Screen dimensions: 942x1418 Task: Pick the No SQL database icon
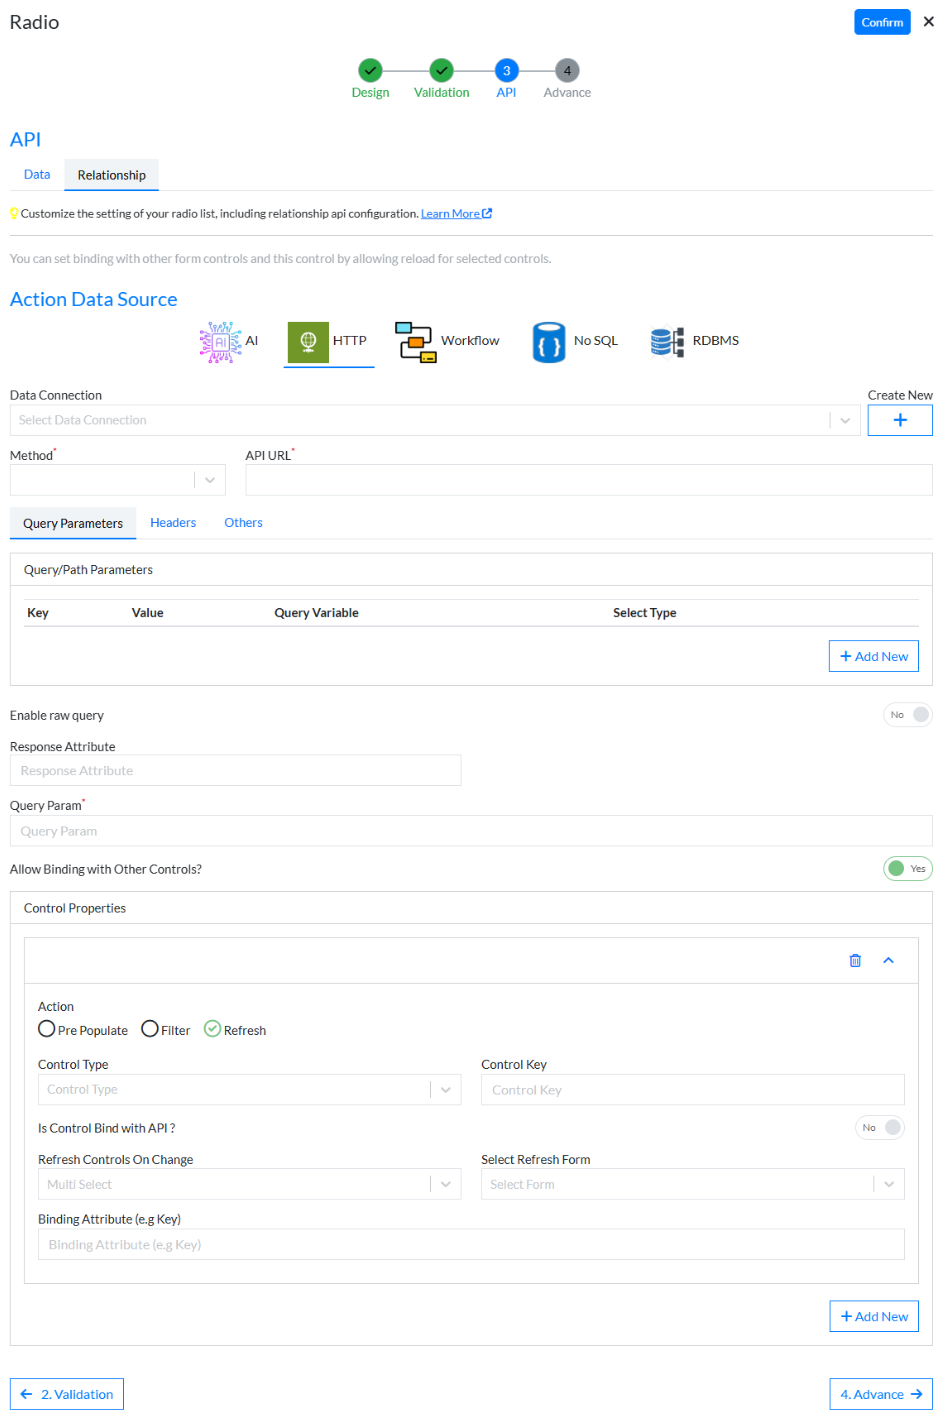pyautogui.click(x=548, y=342)
